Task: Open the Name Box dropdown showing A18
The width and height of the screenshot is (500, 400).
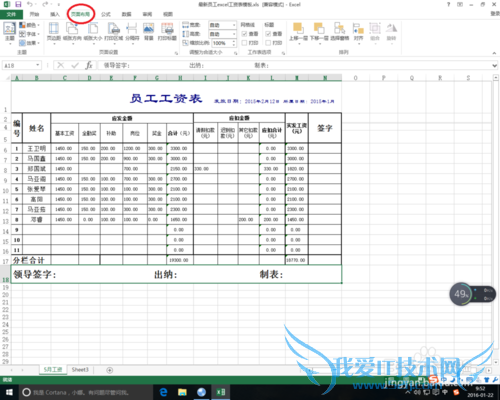Action: 37,65
